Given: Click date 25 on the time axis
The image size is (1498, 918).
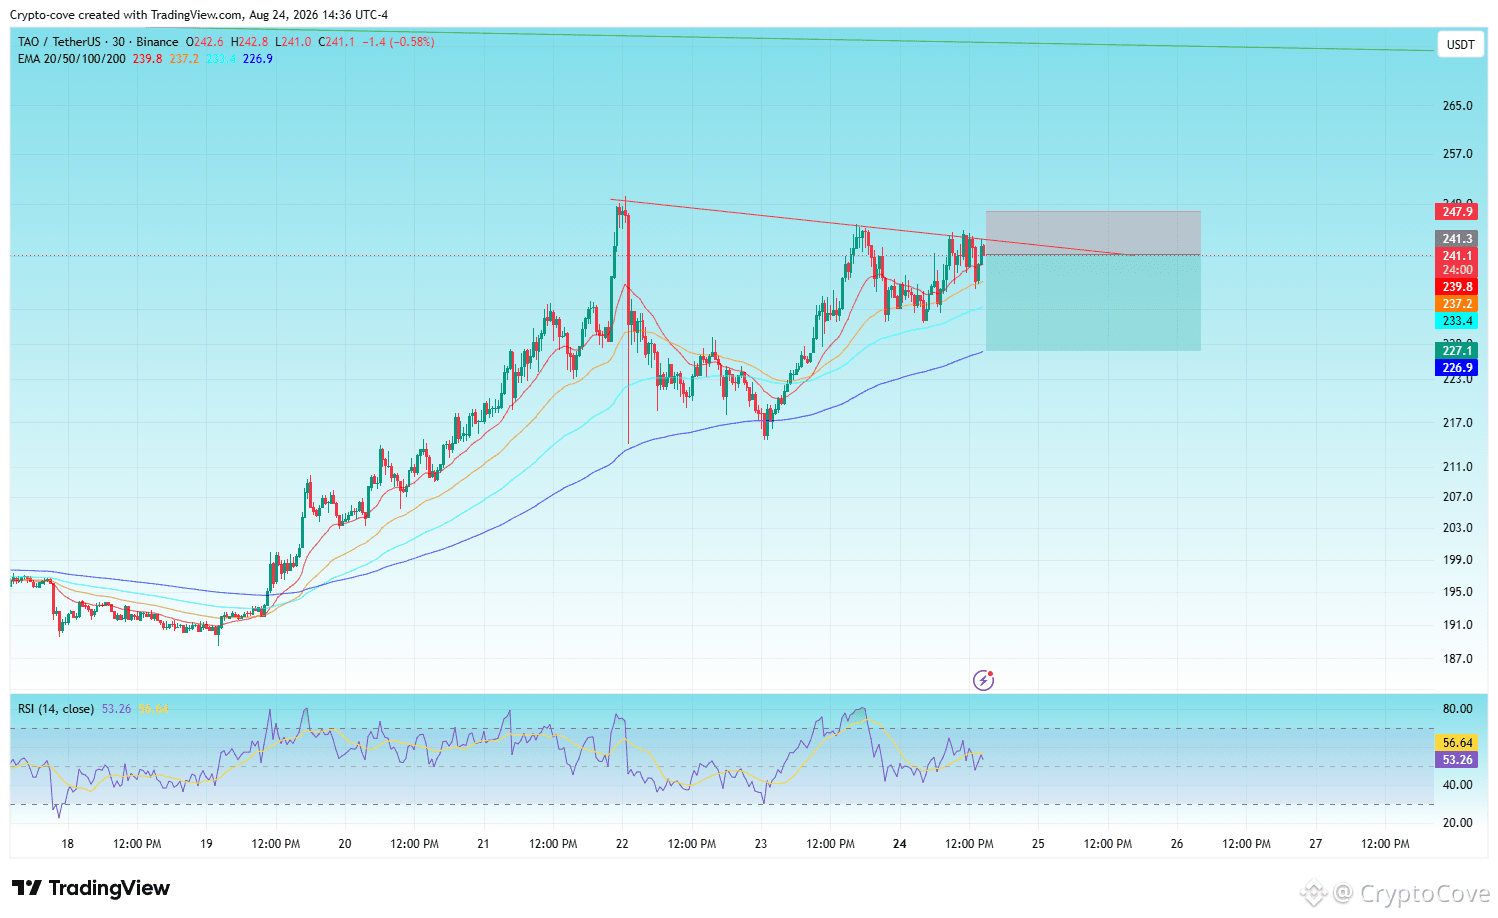Looking at the screenshot, I should tap(1038, 844).
